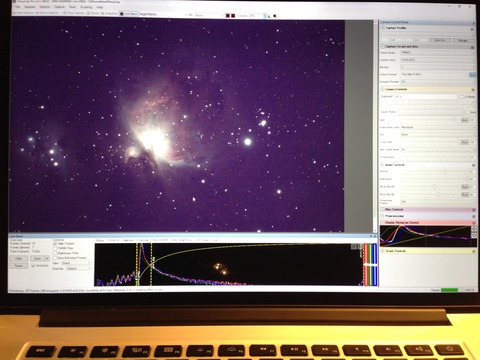
Task: Click the Display Histogram Stretch collapse icon
Action: click(x=383, y=222)
